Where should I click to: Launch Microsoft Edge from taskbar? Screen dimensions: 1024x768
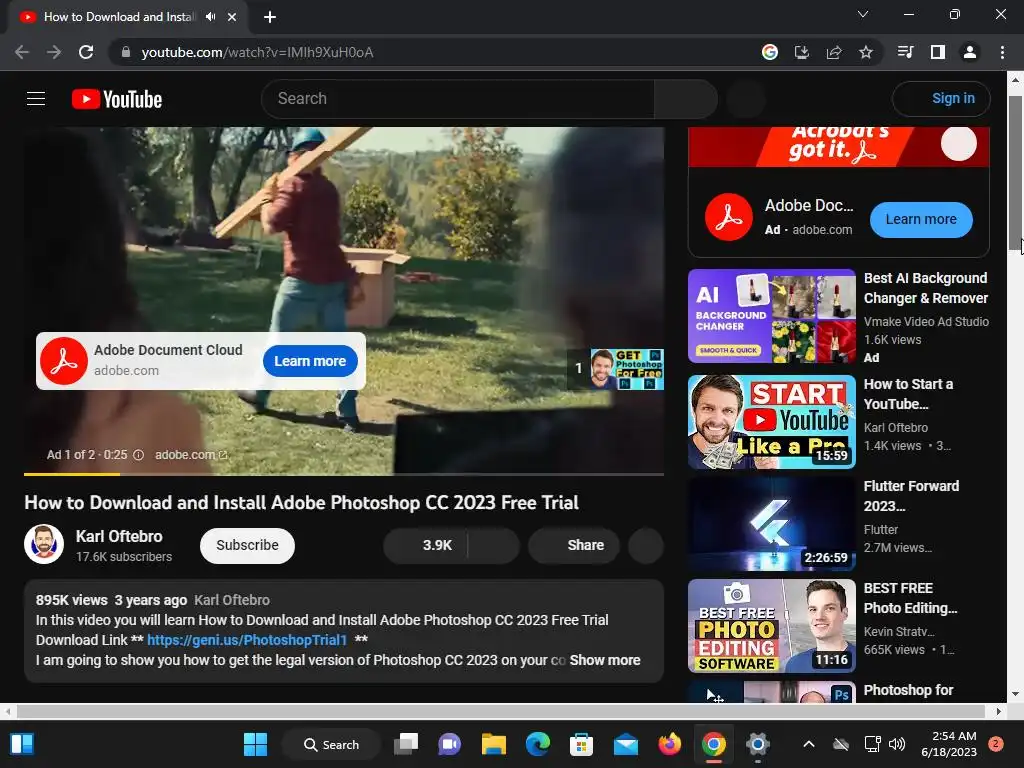[538, 744]
